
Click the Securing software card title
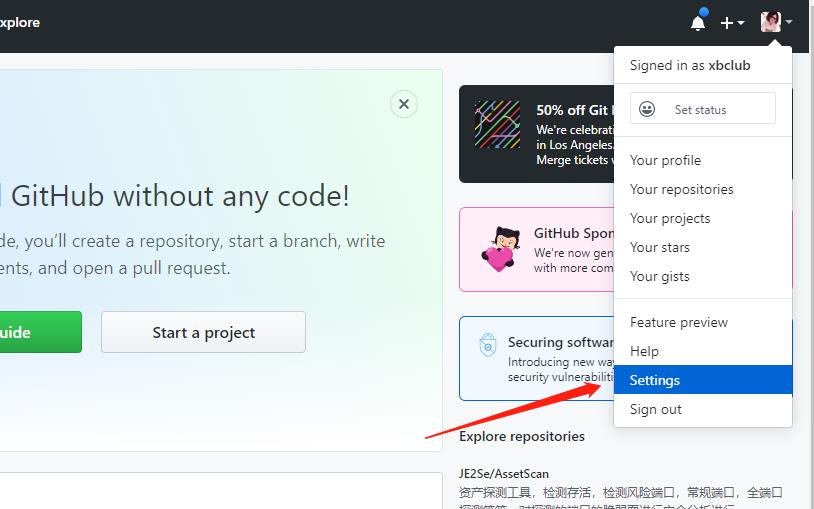tap(561, 342)
